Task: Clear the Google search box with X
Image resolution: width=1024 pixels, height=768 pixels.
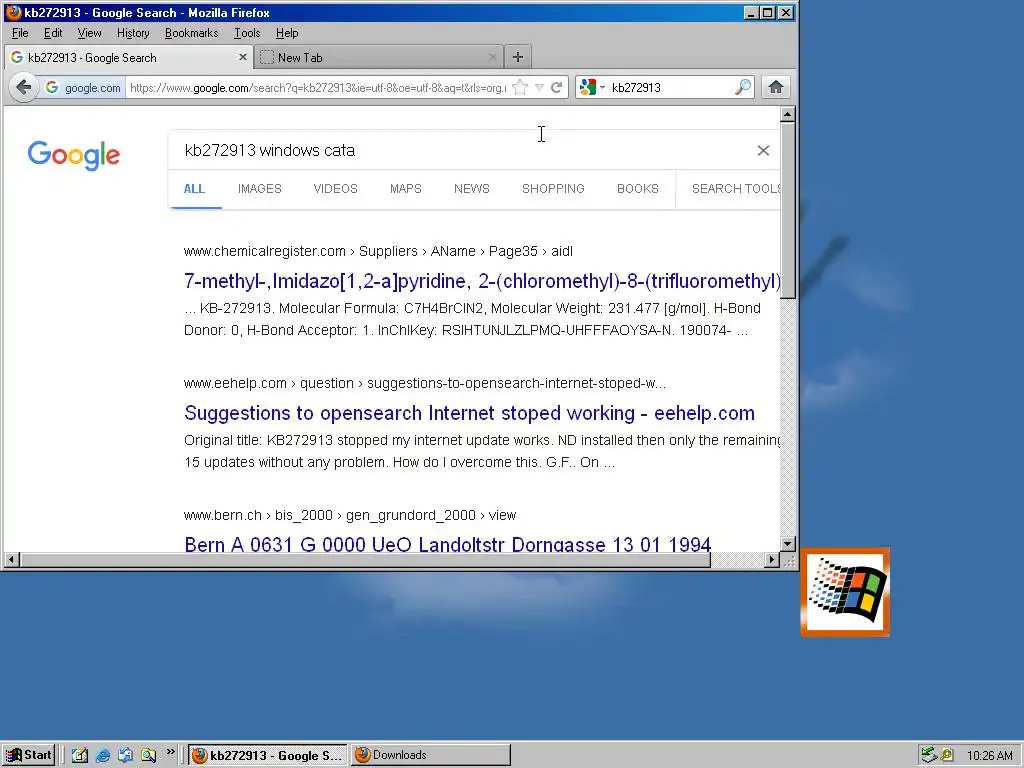Action: (x=763, y=150)
